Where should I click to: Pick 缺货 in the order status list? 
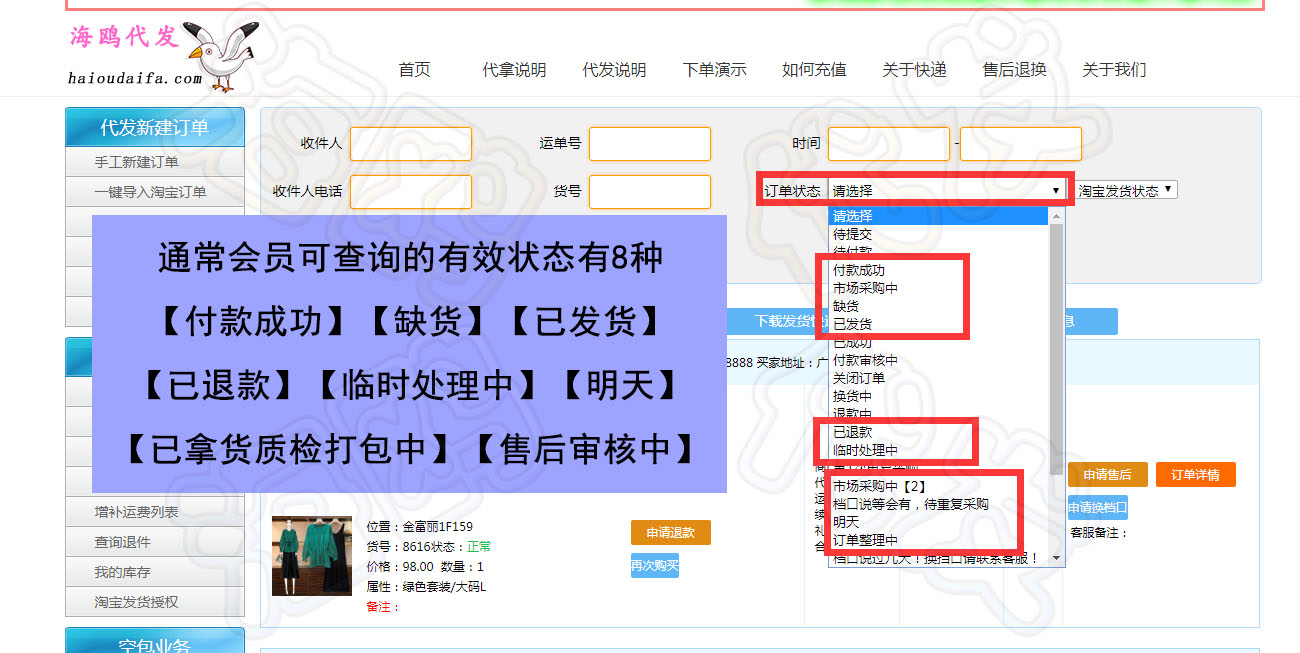846,306
